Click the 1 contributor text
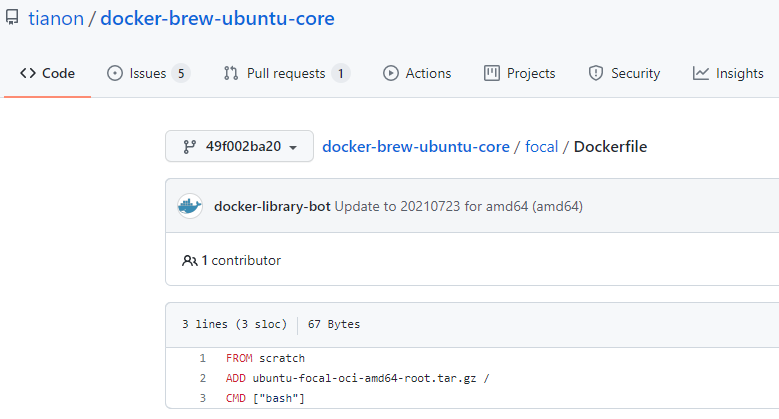 [x=241, y=260]
